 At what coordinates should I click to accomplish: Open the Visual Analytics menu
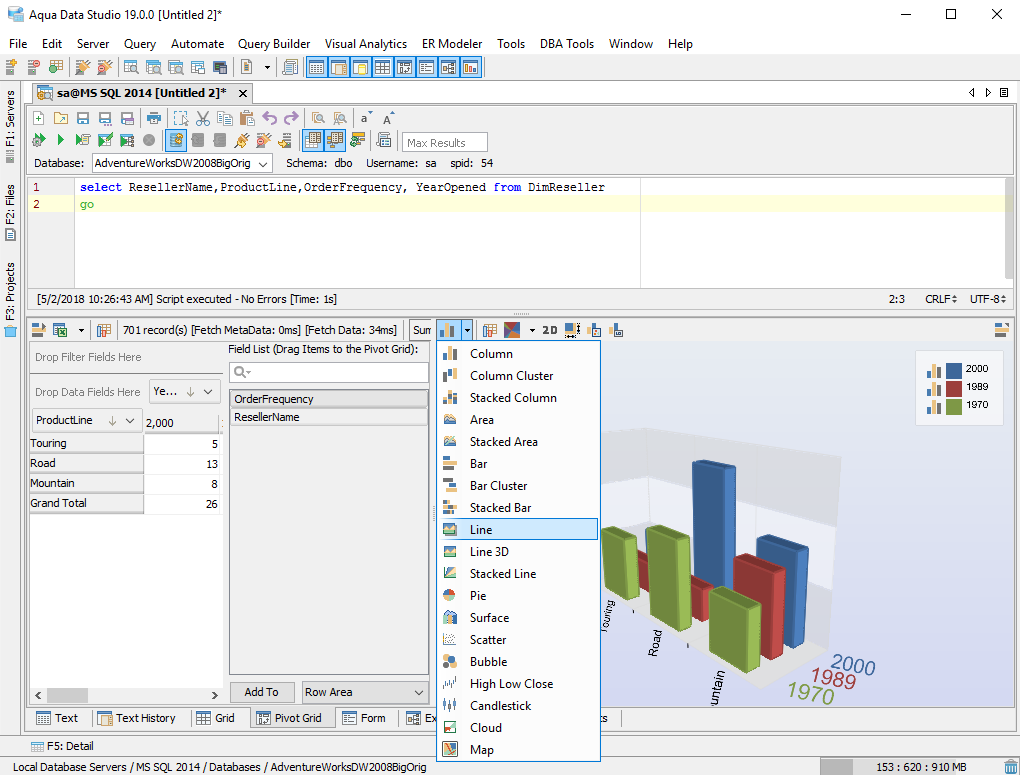(366, 44)
